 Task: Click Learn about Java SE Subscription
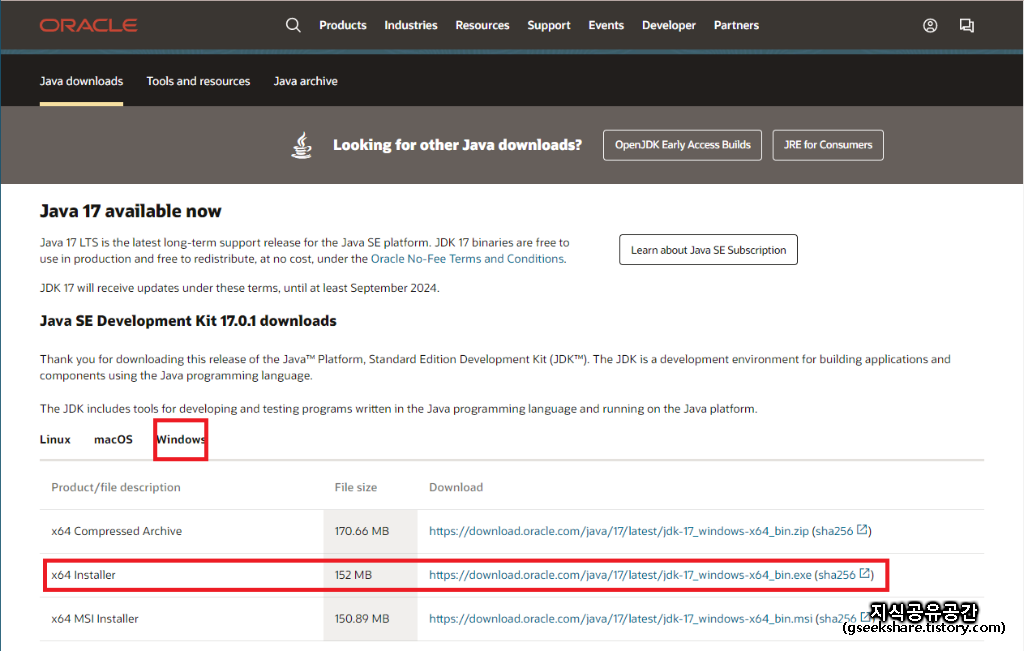point(709,250)
